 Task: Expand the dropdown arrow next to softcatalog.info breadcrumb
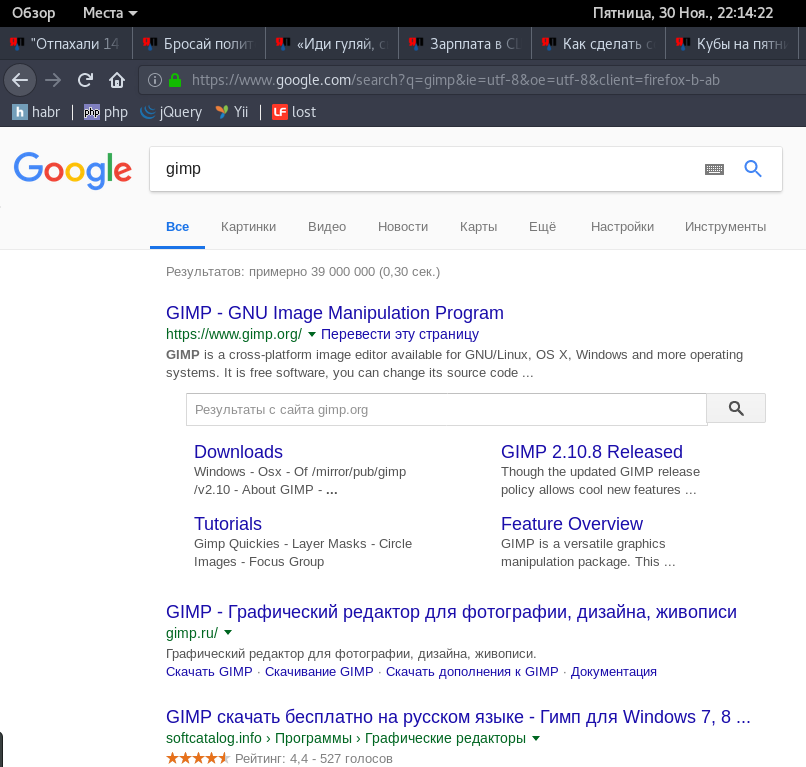536,738
